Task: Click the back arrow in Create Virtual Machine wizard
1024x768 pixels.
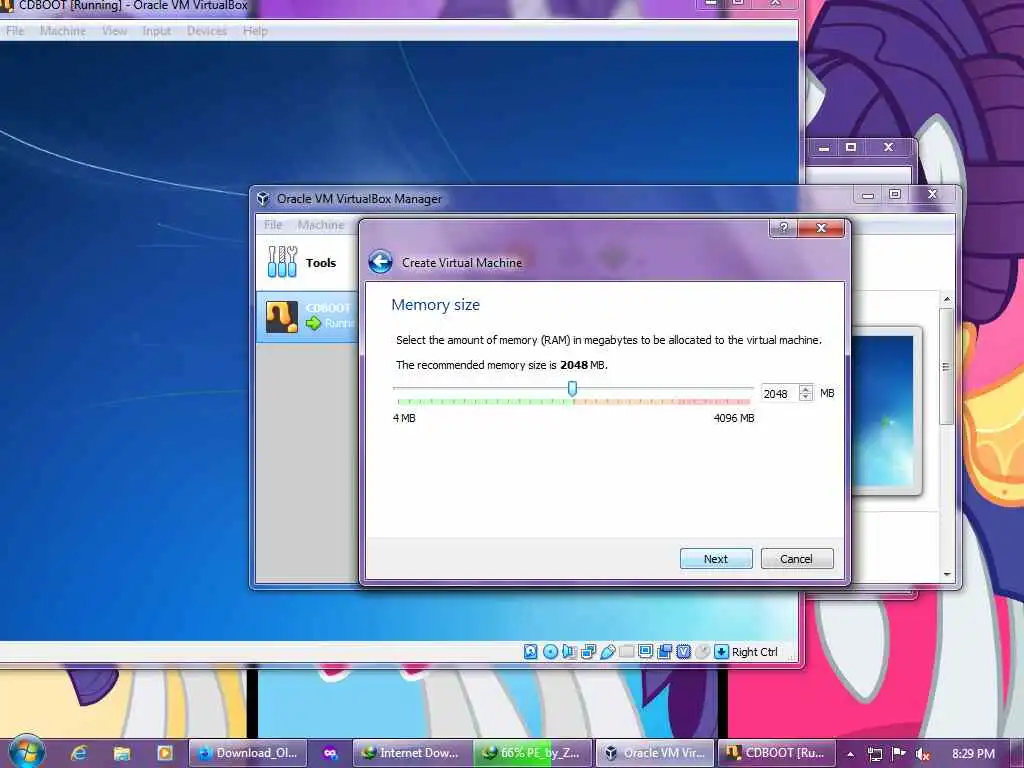Action: point(380,262)
